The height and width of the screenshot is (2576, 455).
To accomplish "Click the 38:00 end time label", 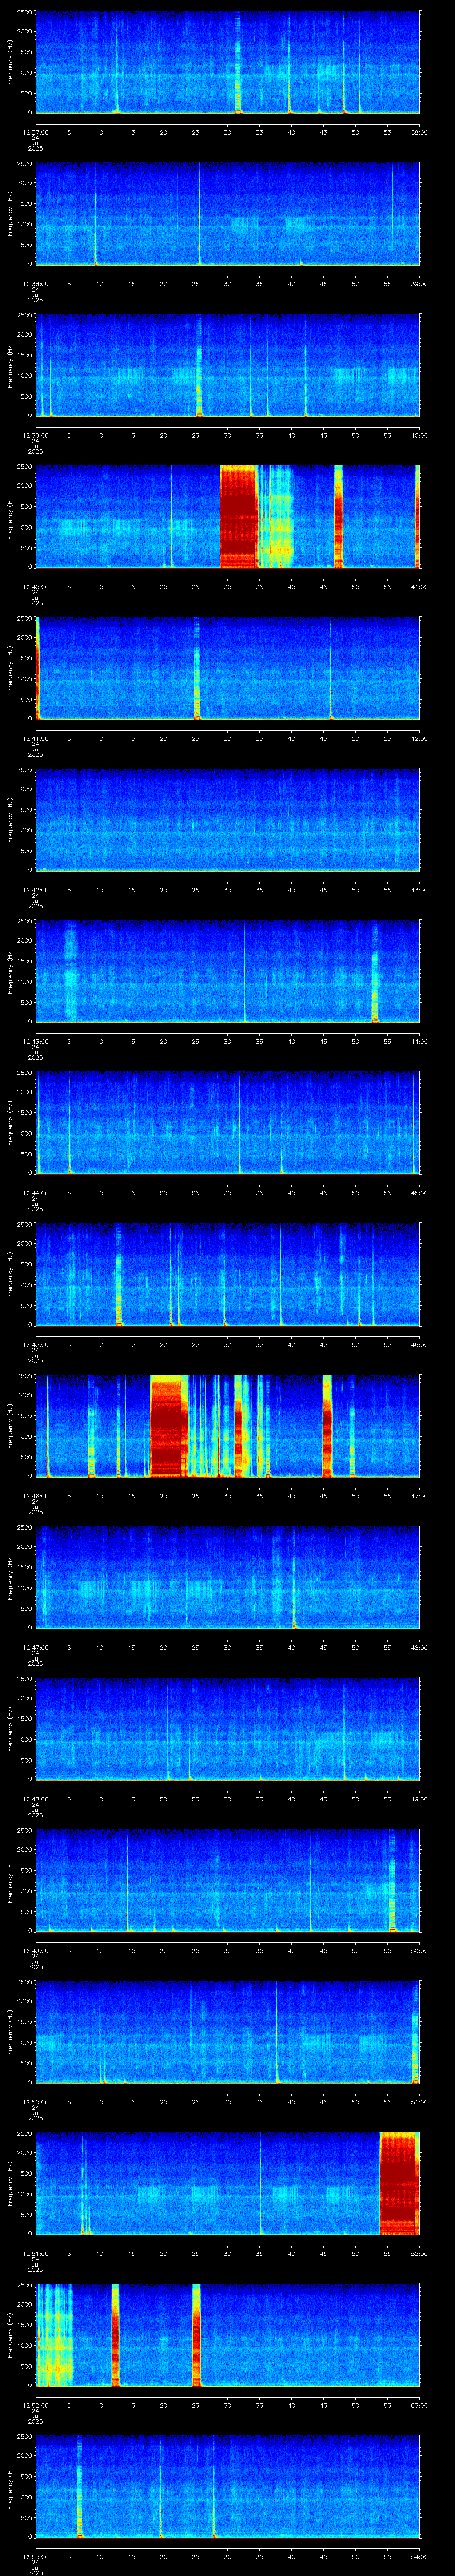I will [x=419, y=131].
